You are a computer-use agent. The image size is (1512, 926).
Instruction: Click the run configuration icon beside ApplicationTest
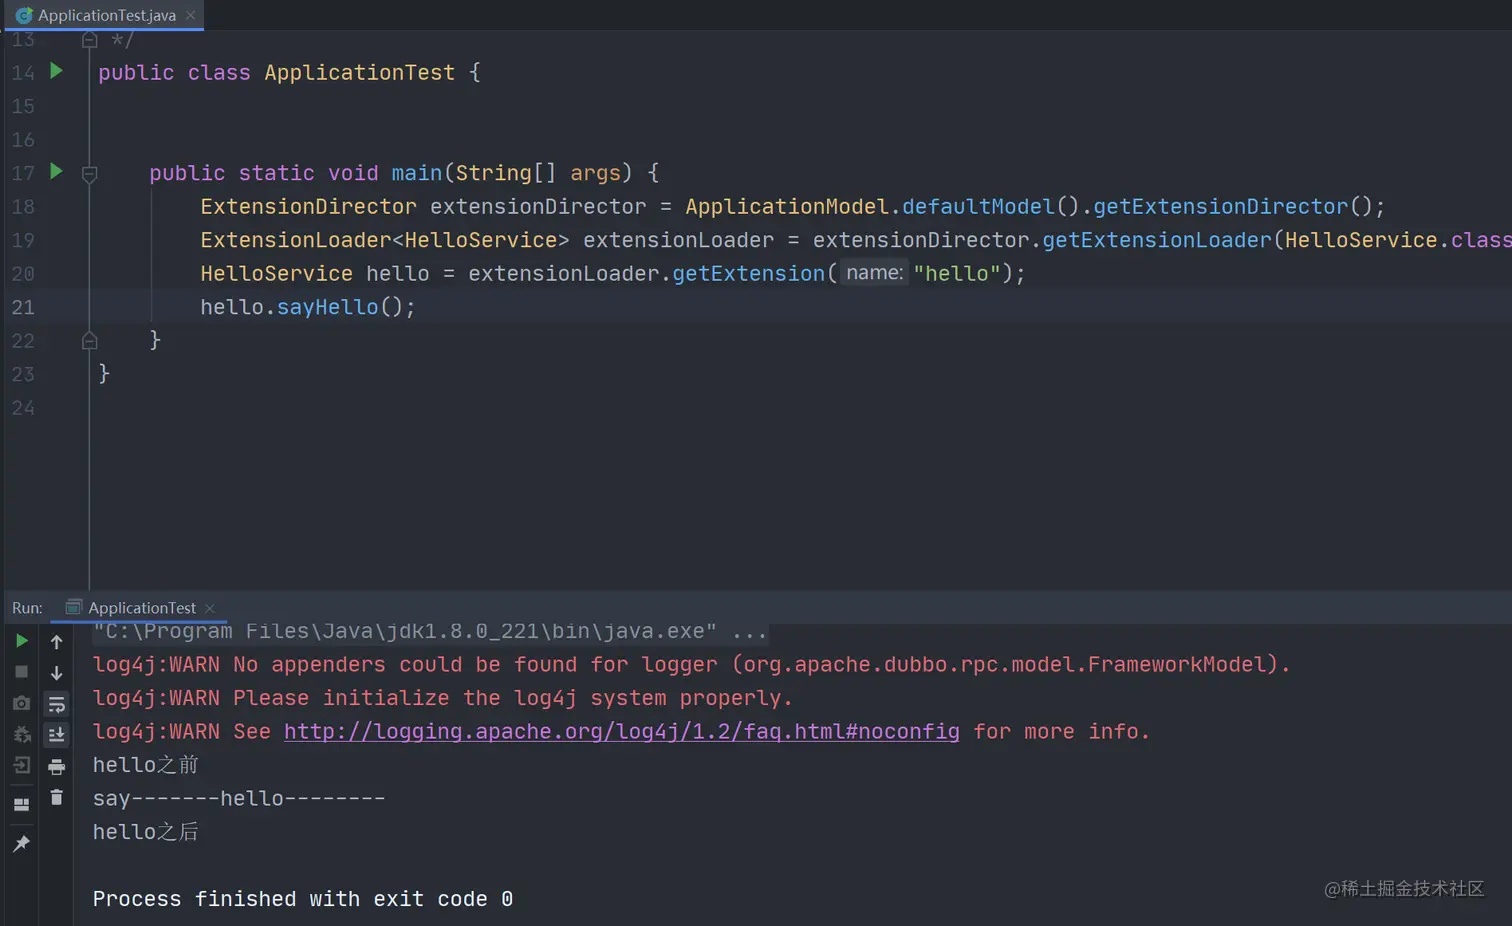point(73,607)
